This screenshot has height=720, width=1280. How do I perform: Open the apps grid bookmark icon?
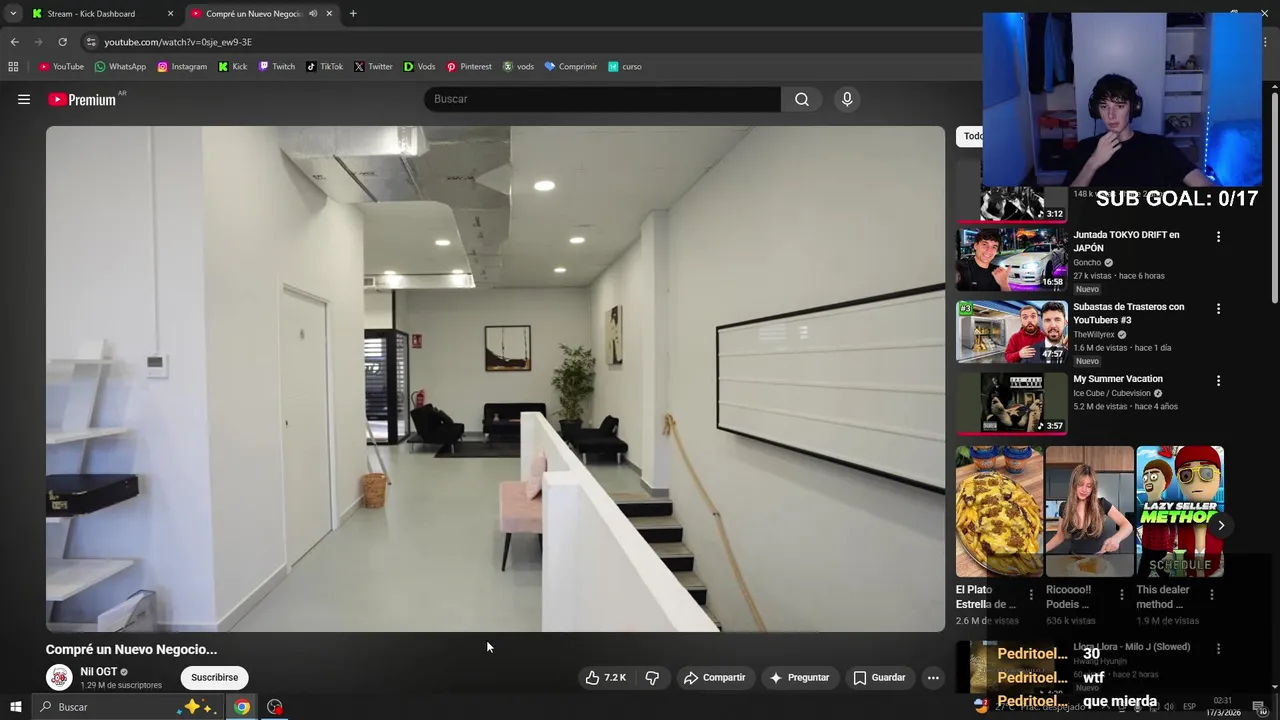[x=13, y=67]
